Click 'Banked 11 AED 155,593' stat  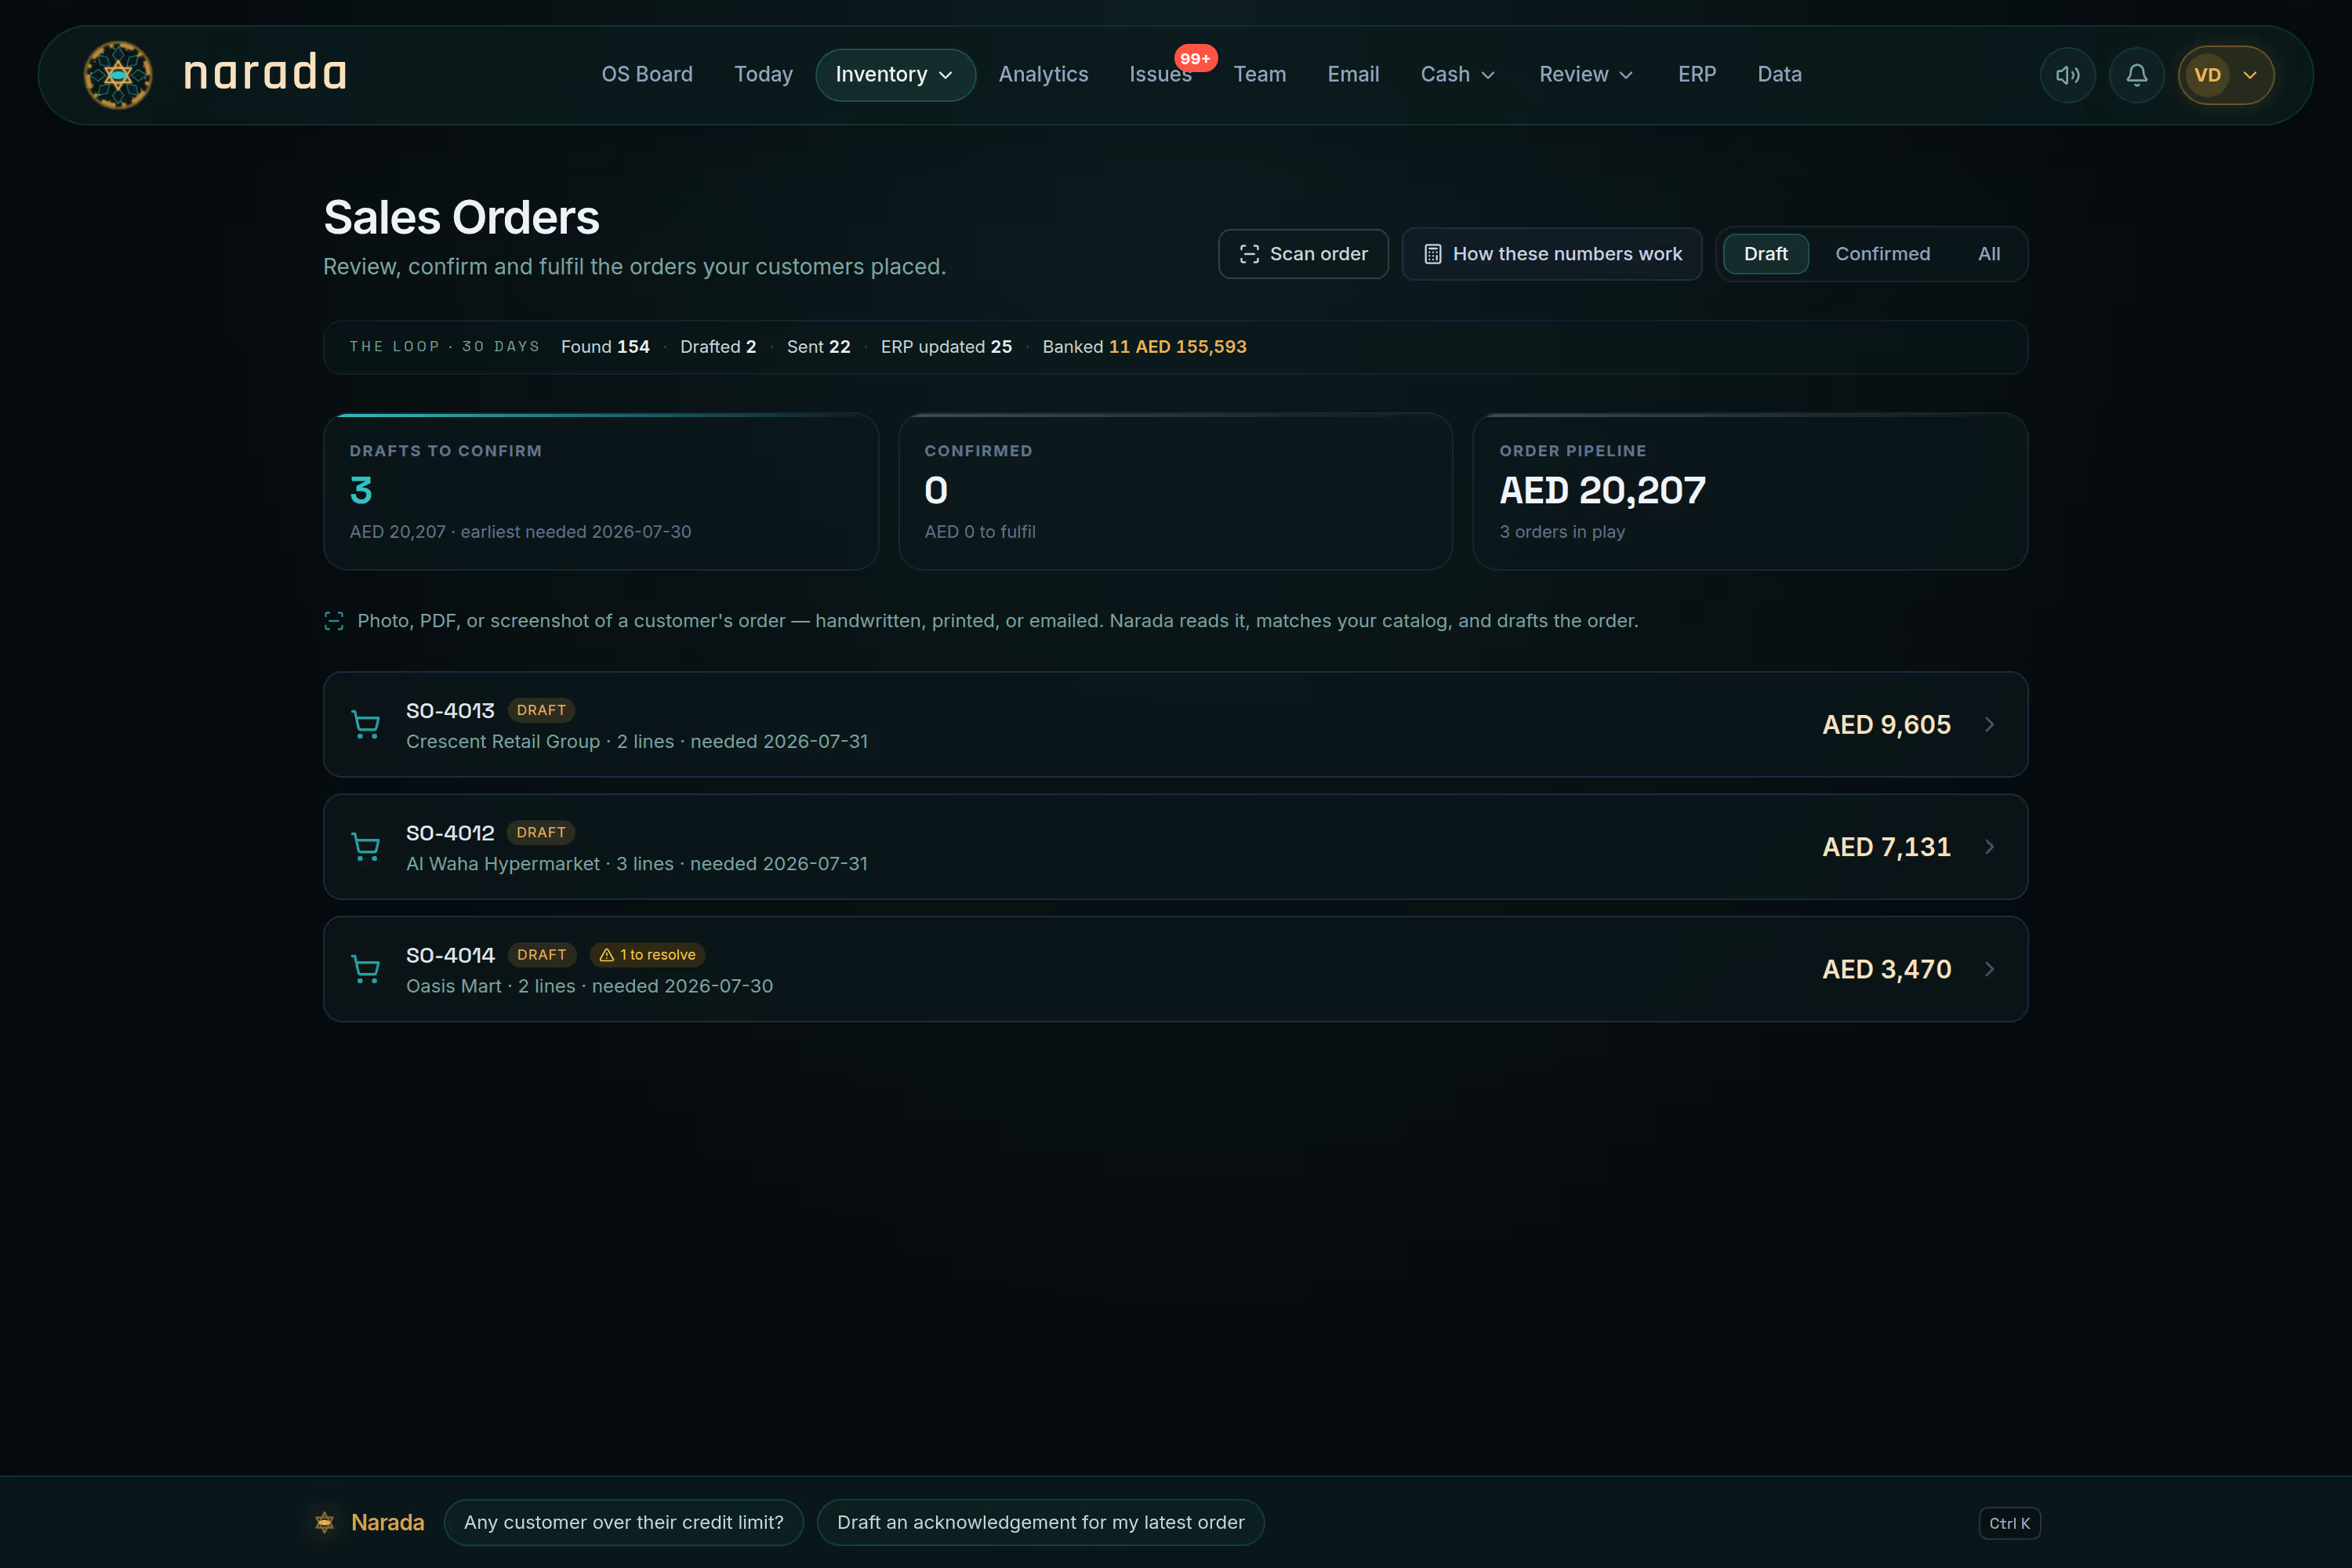coord(1144,347)
